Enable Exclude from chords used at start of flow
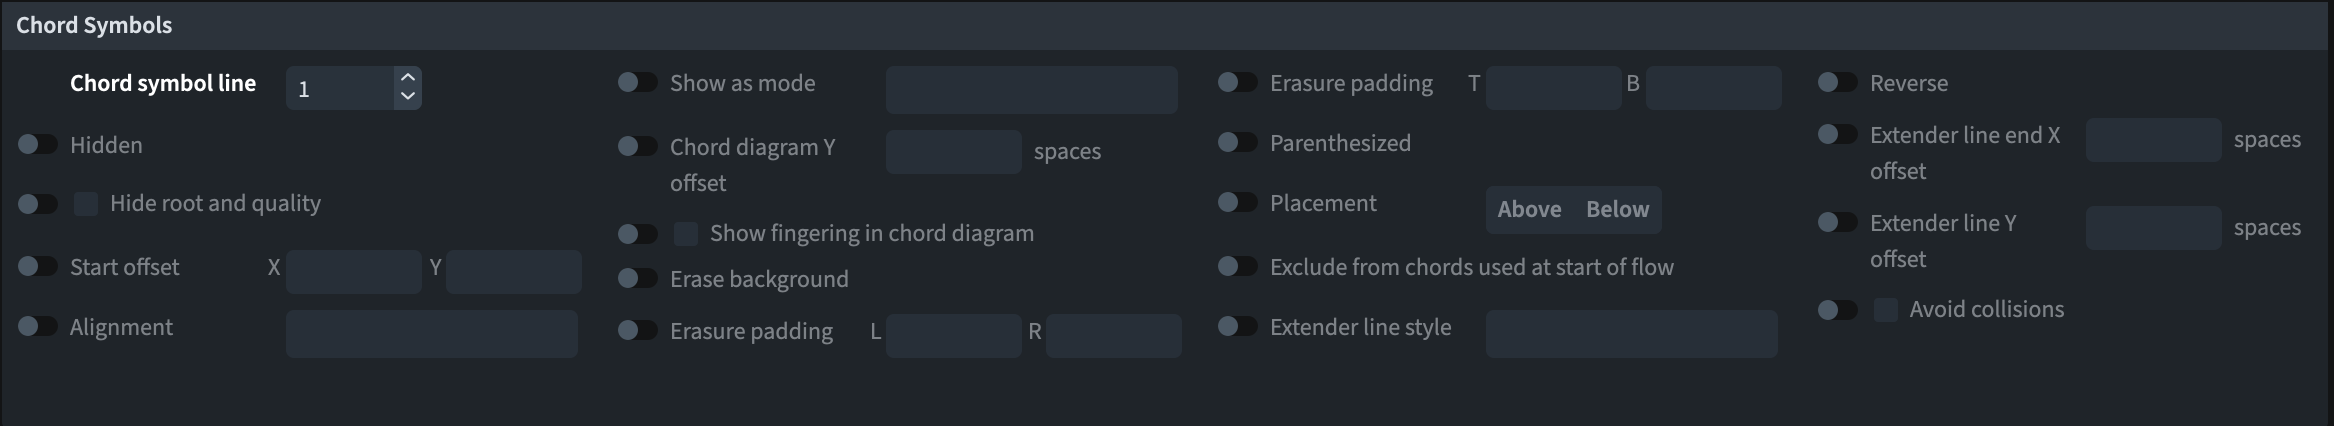 click(x=1238, y=266)
